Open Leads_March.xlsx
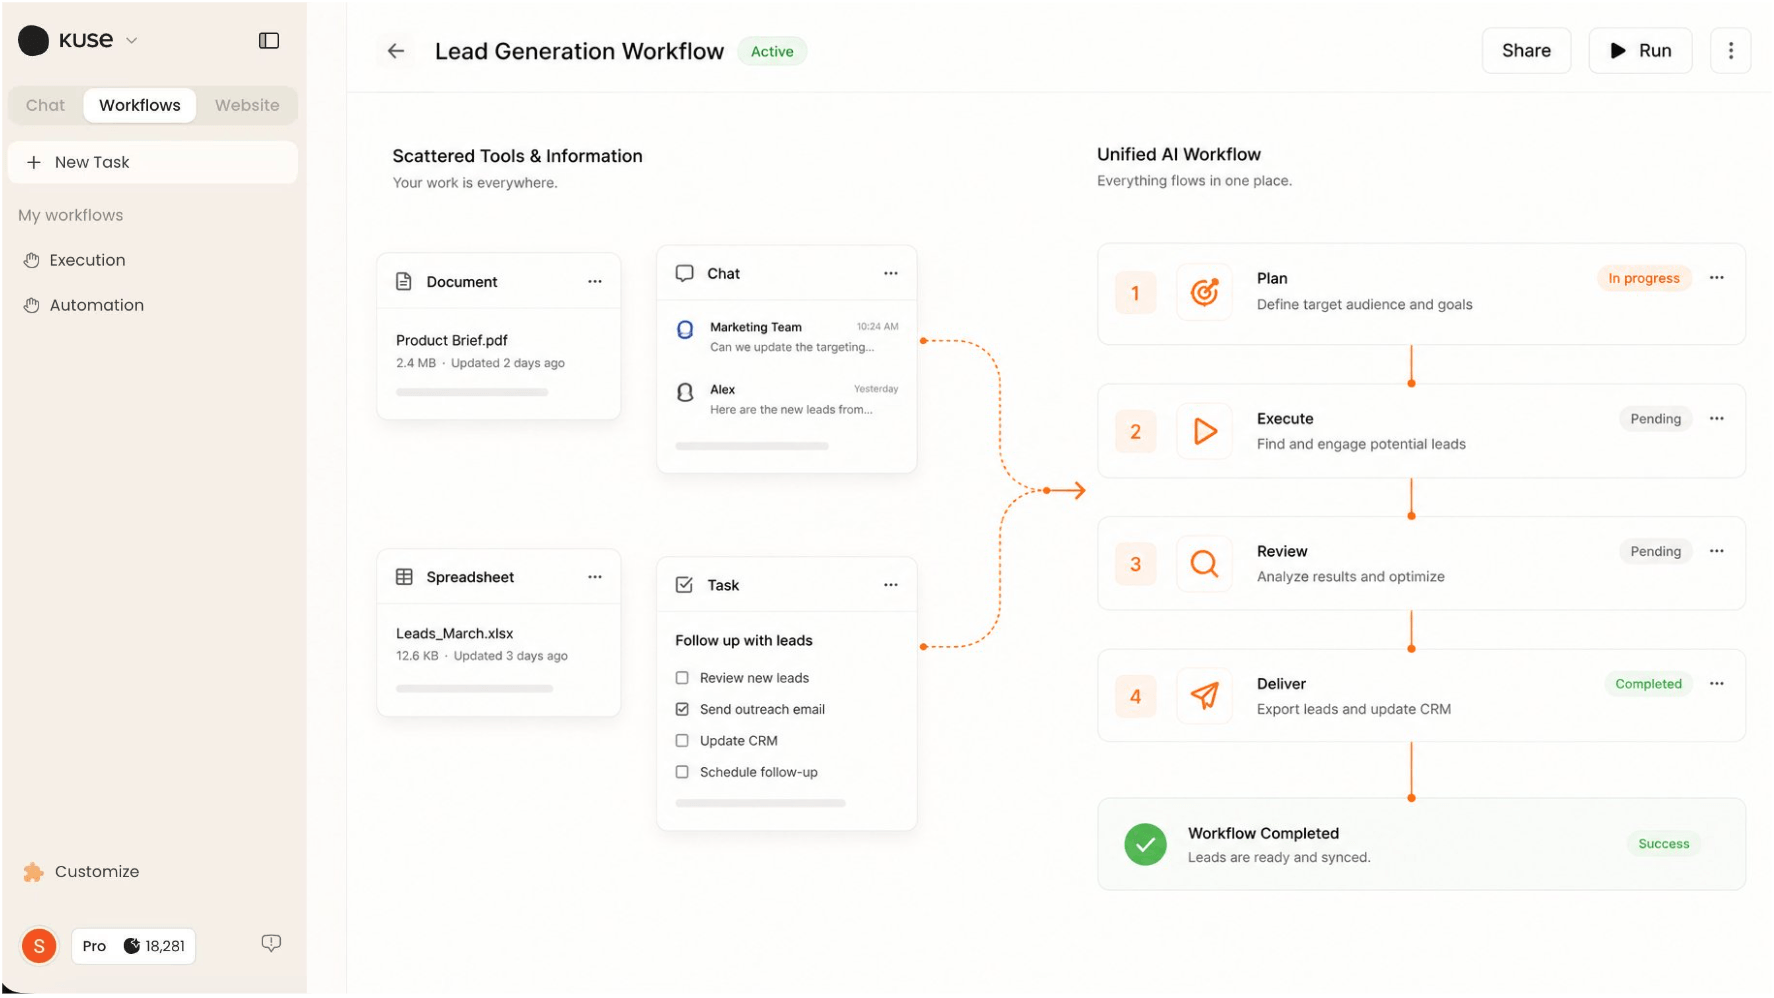 tap(455, 634)
